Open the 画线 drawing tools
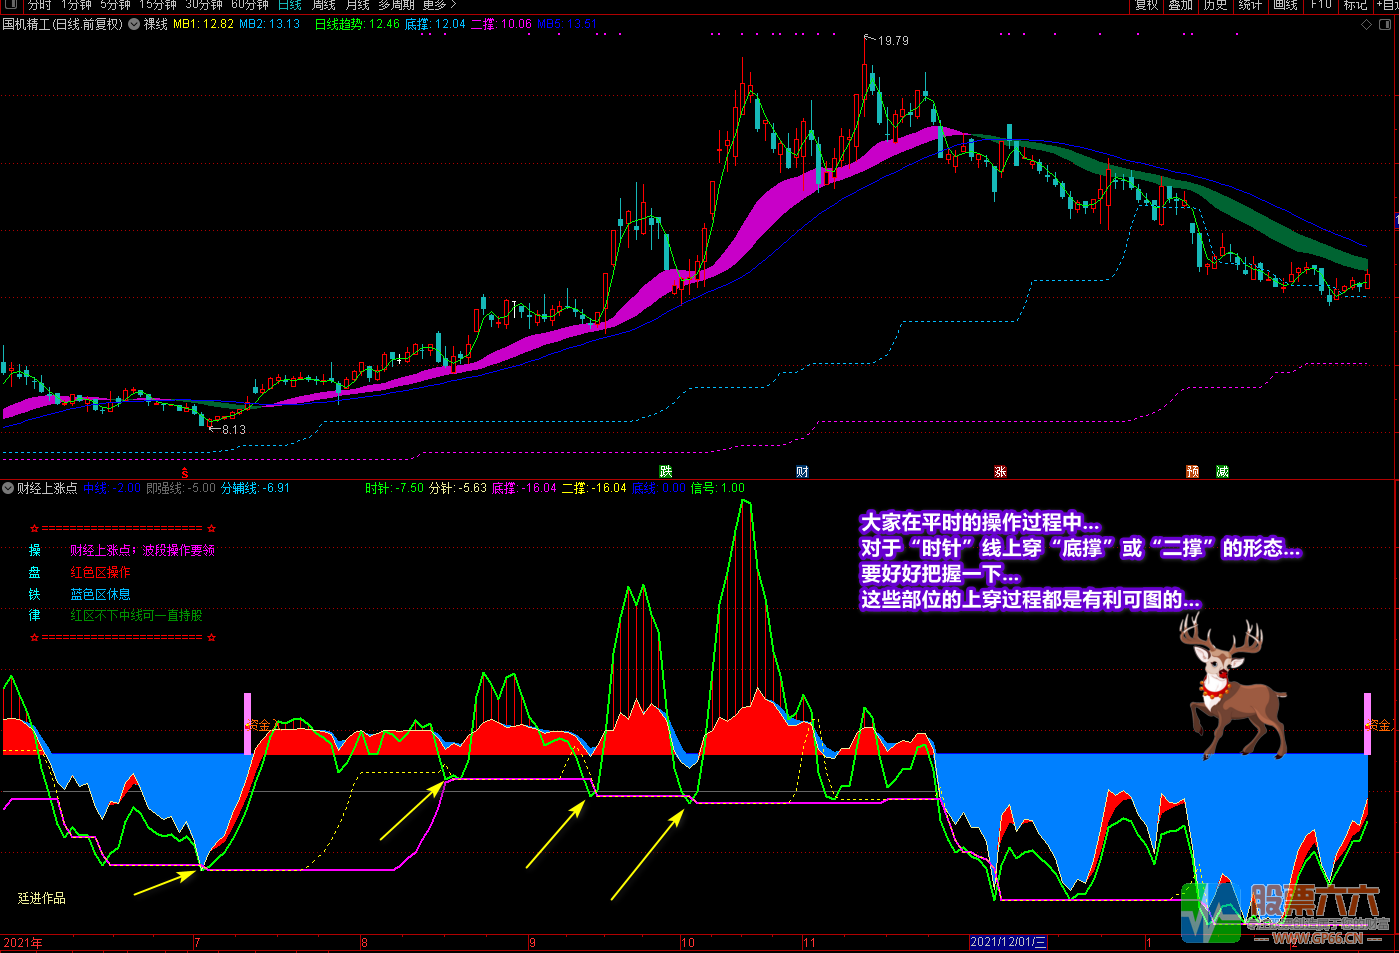The height and width of the screenshot is (953, 1399). (1285, 5)
